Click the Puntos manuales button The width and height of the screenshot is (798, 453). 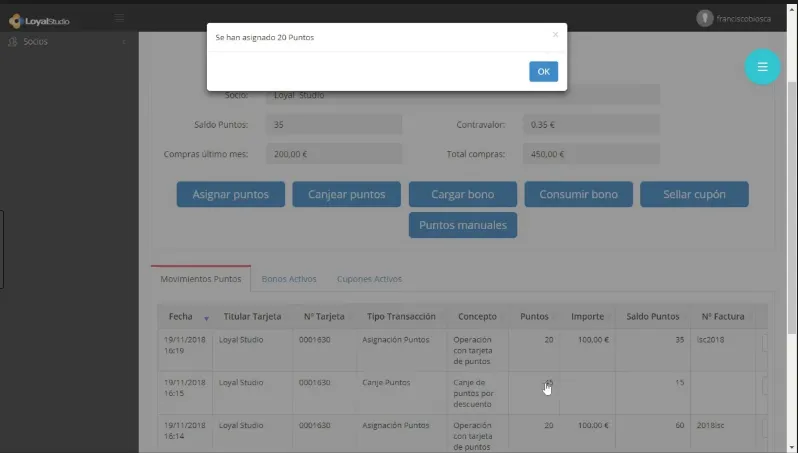pyautogui.click(x=463, y=225)
